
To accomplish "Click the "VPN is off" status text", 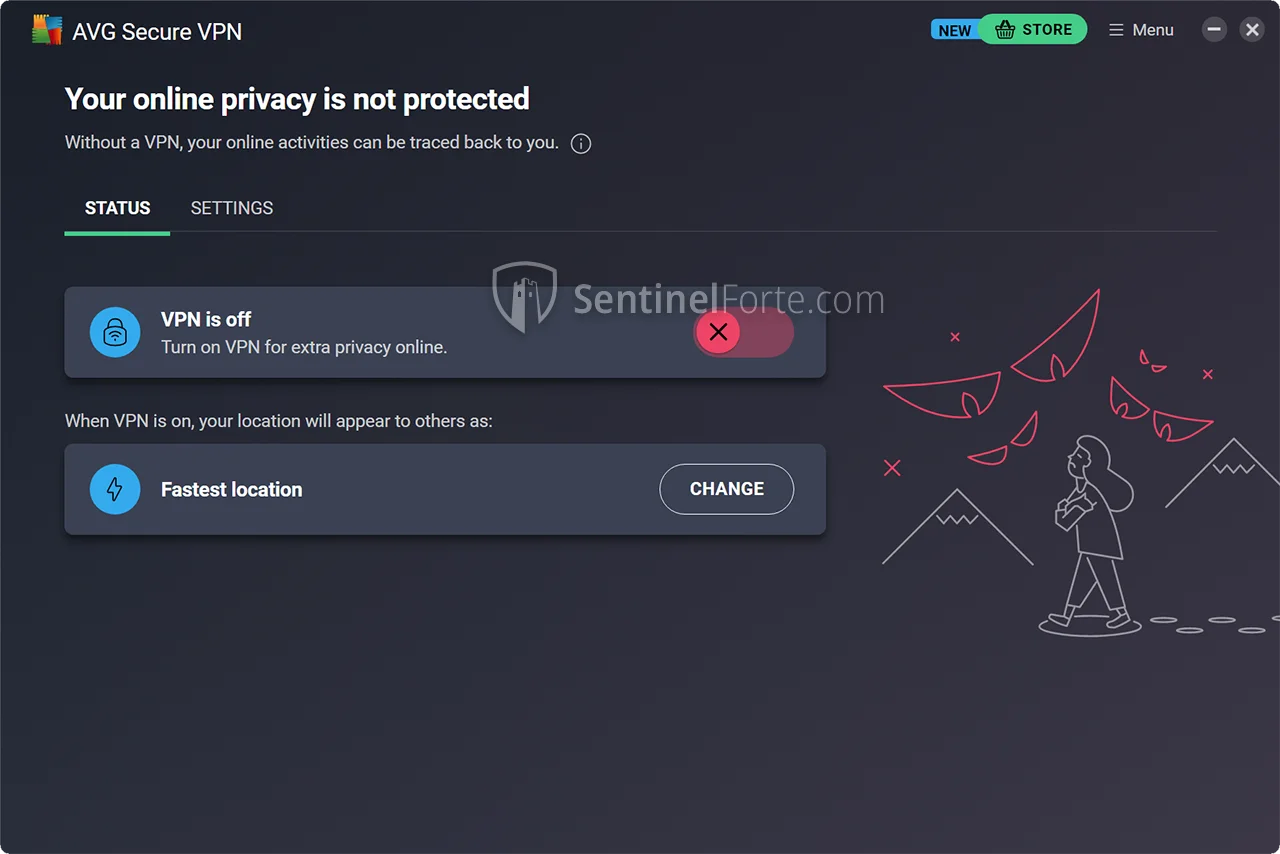I will point(206,319).
